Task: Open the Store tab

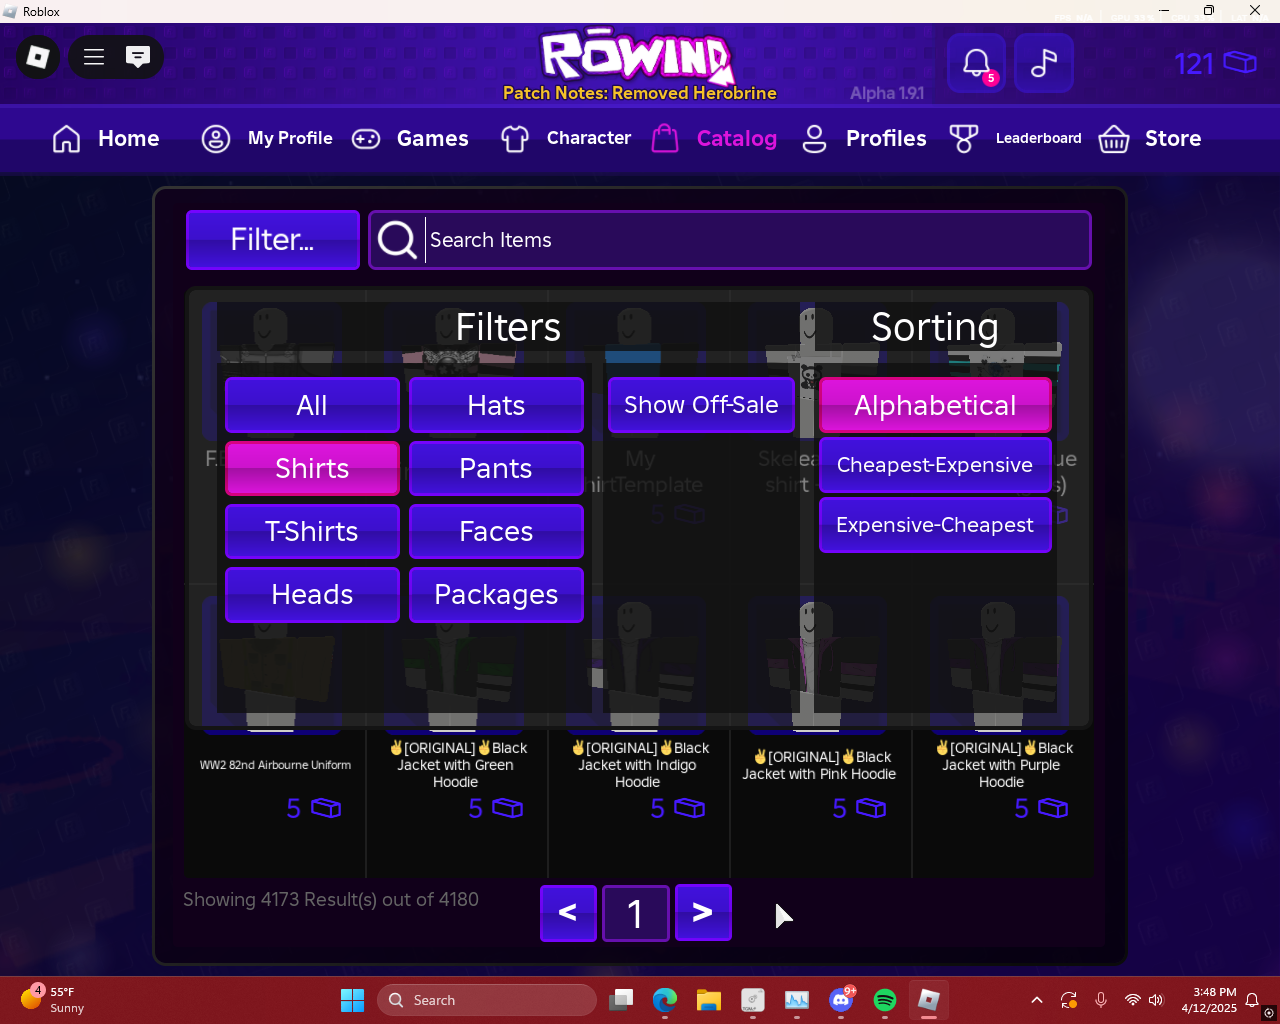Action: pos(1150,138)
